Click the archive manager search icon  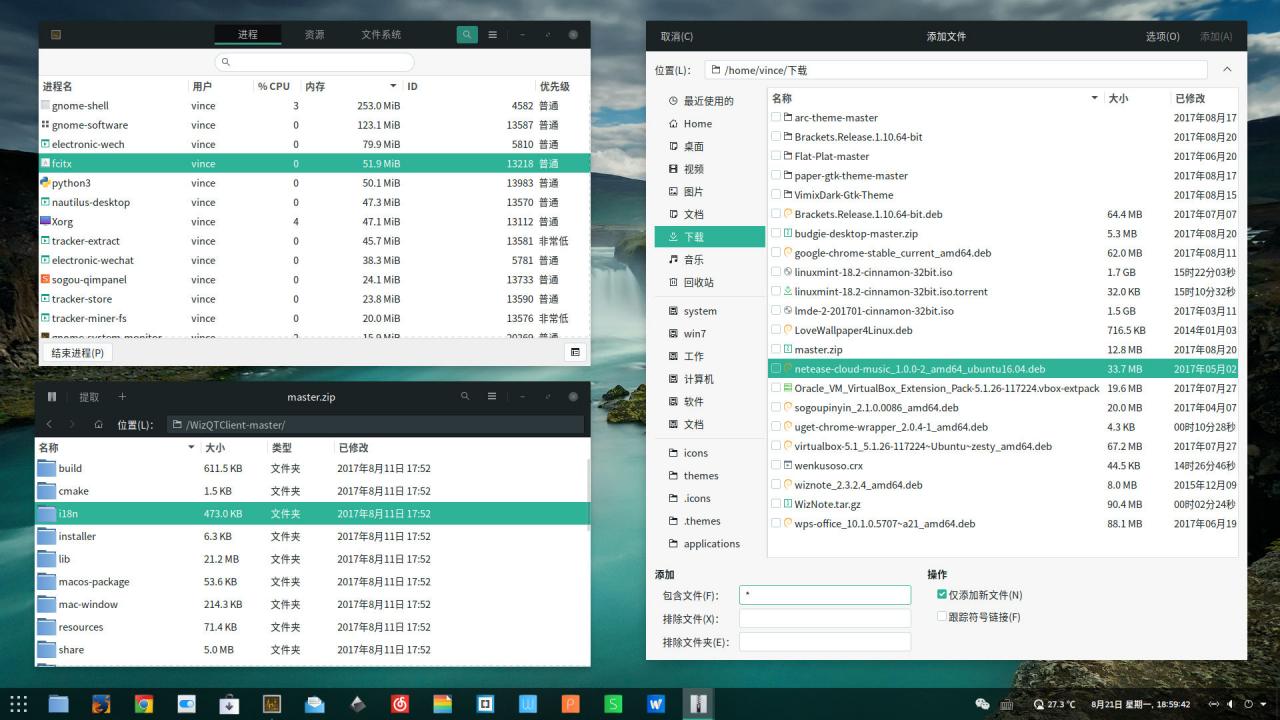tap(465, 396)
